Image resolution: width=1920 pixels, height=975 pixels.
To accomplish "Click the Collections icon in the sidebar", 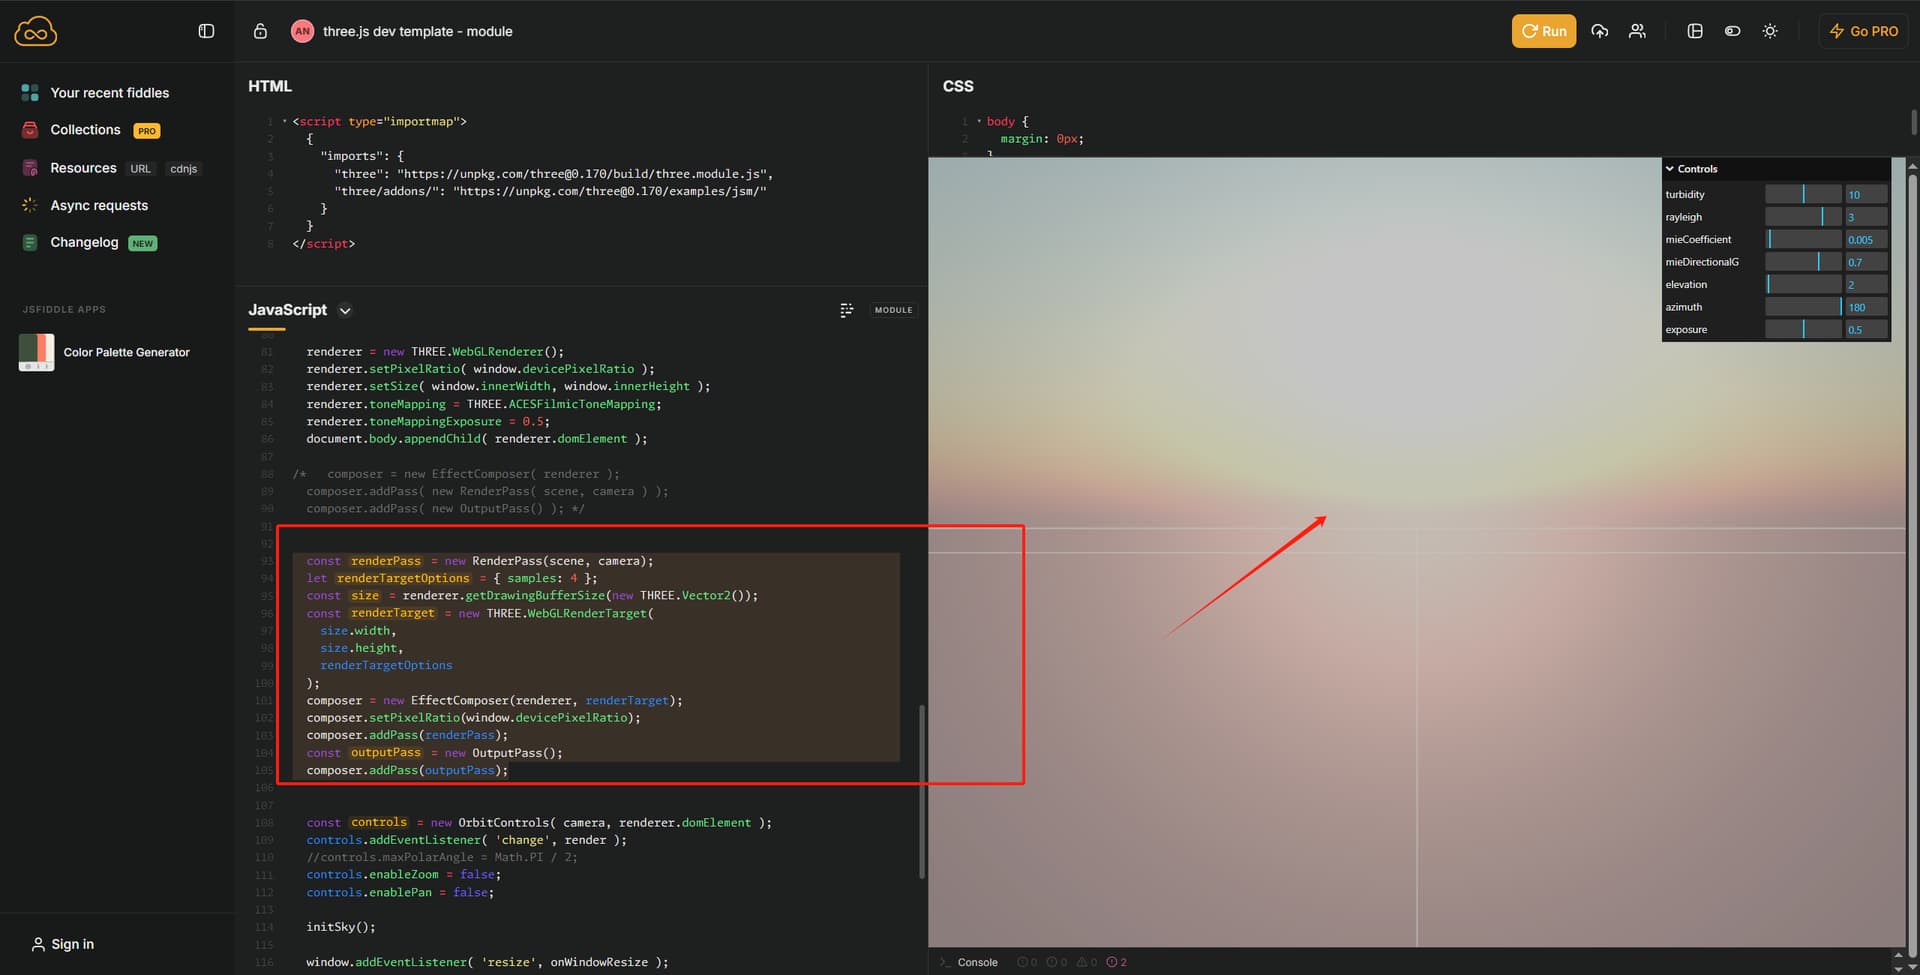I will click(x=30, y=130).
